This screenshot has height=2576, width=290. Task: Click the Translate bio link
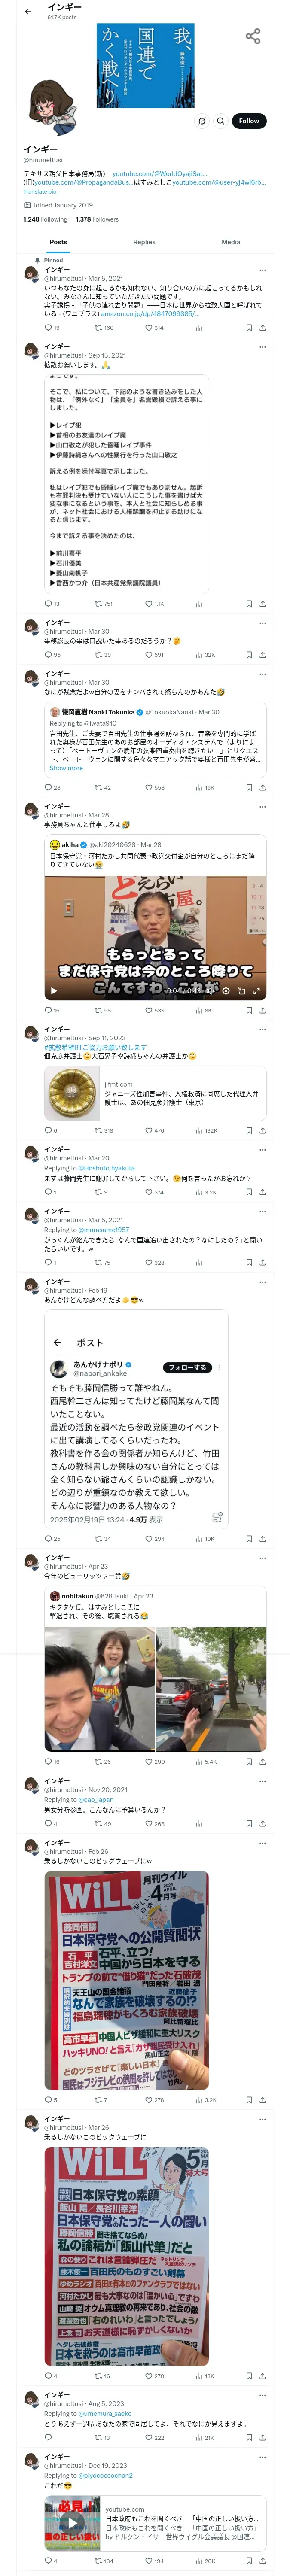click(x=40, y=191)
